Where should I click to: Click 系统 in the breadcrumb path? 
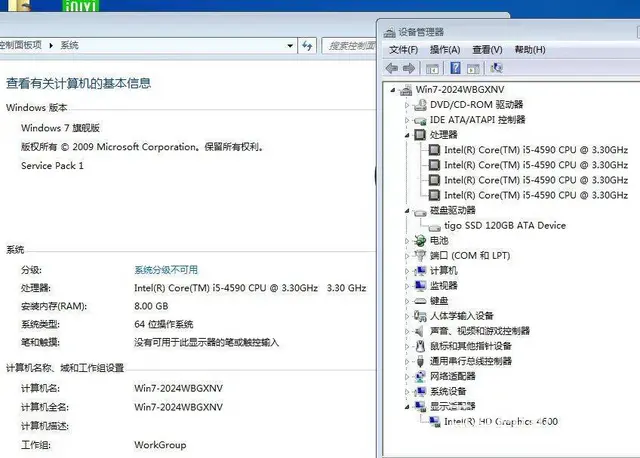tap(69, 45)
